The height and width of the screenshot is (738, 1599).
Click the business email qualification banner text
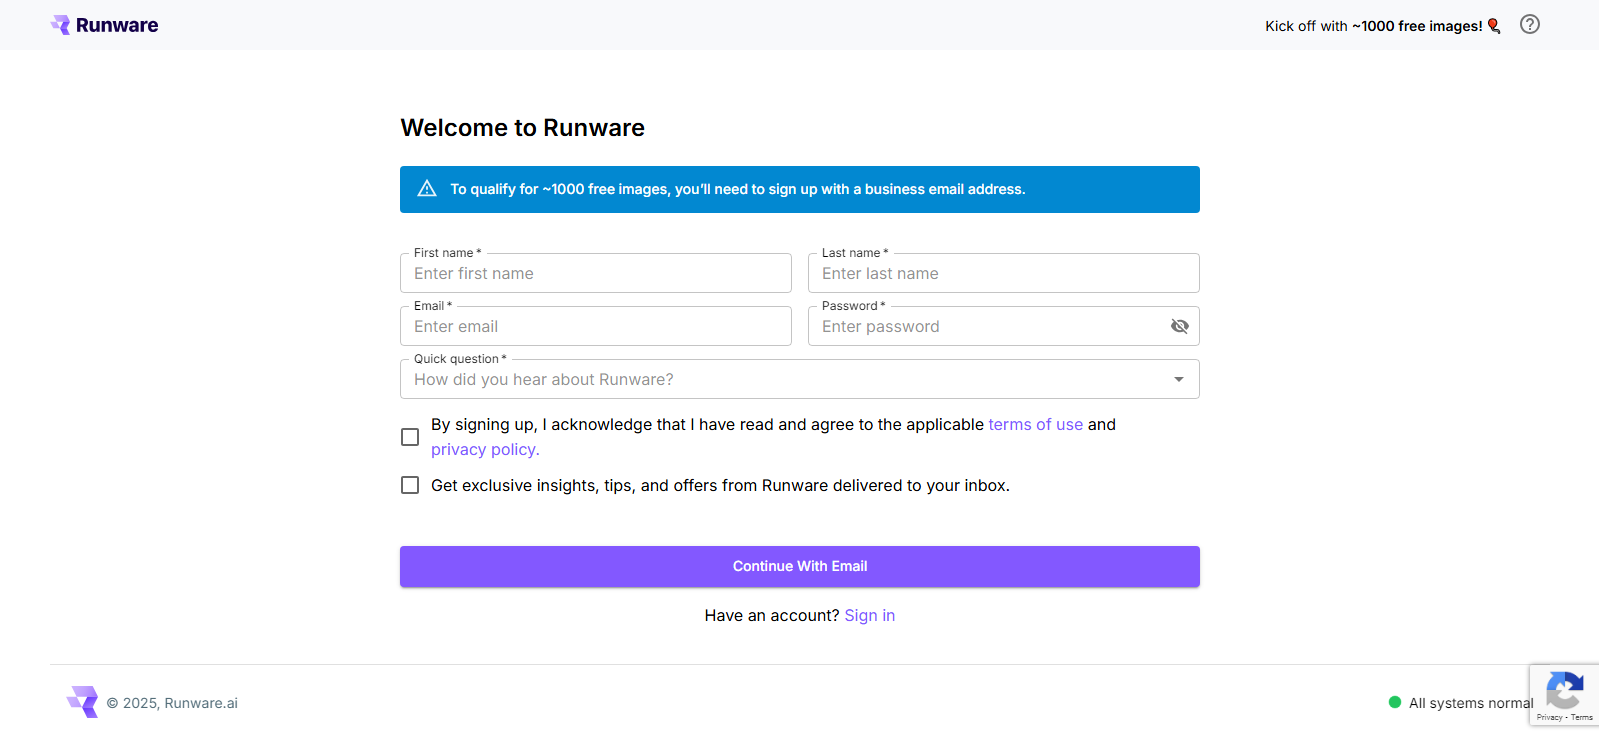[x=737, y=189]
